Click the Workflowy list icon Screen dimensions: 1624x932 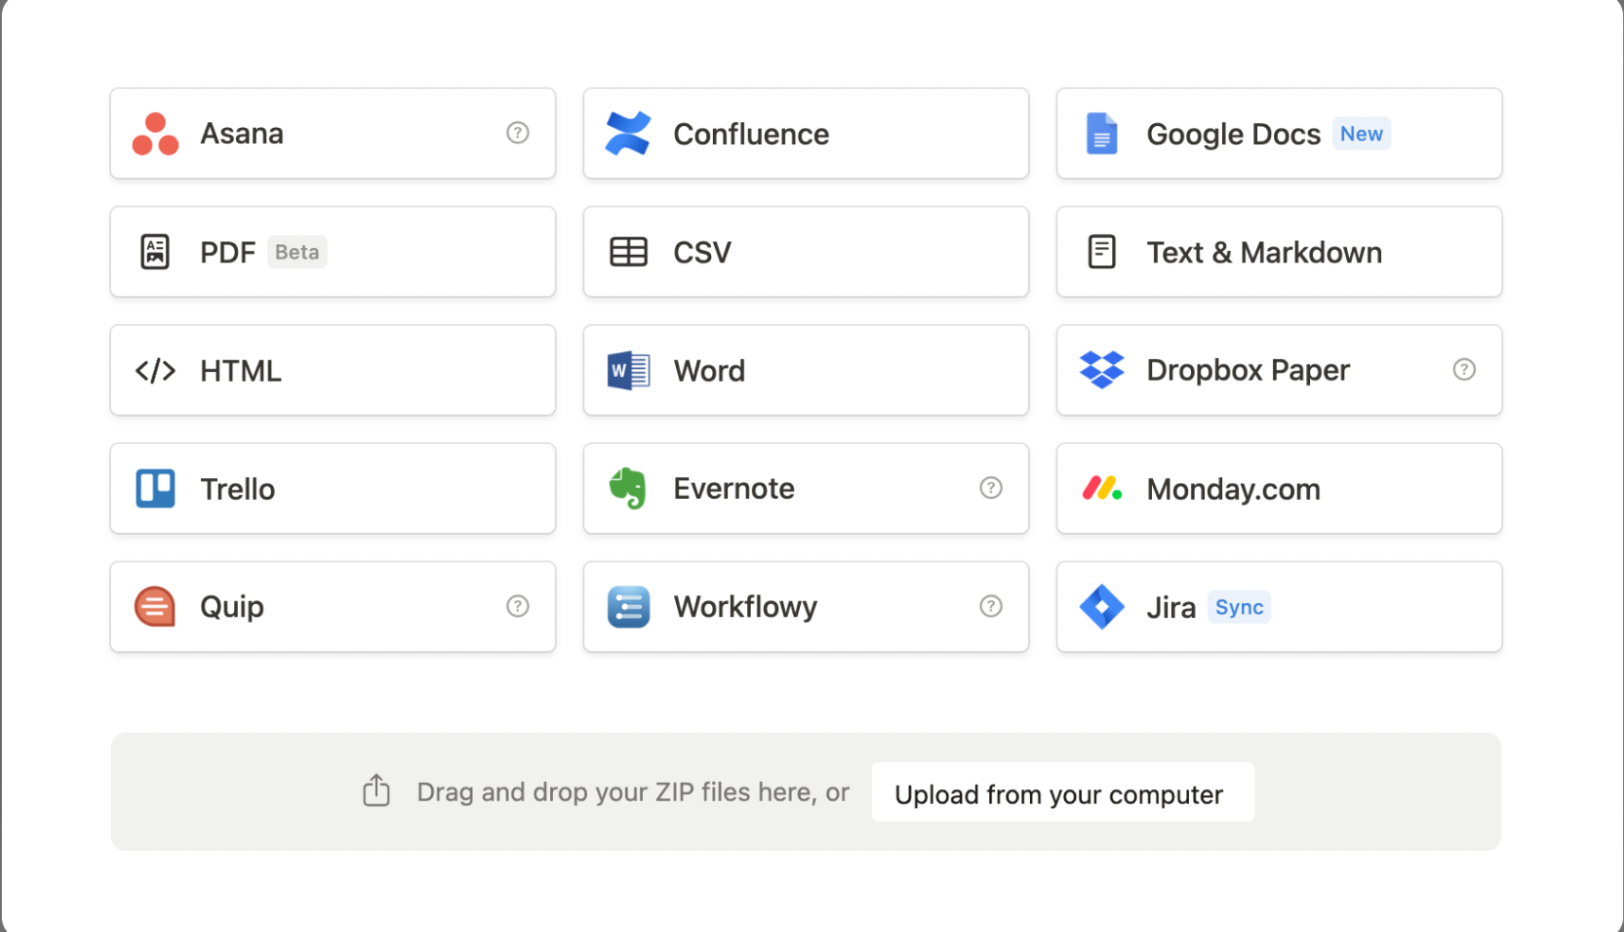point(628,607)
